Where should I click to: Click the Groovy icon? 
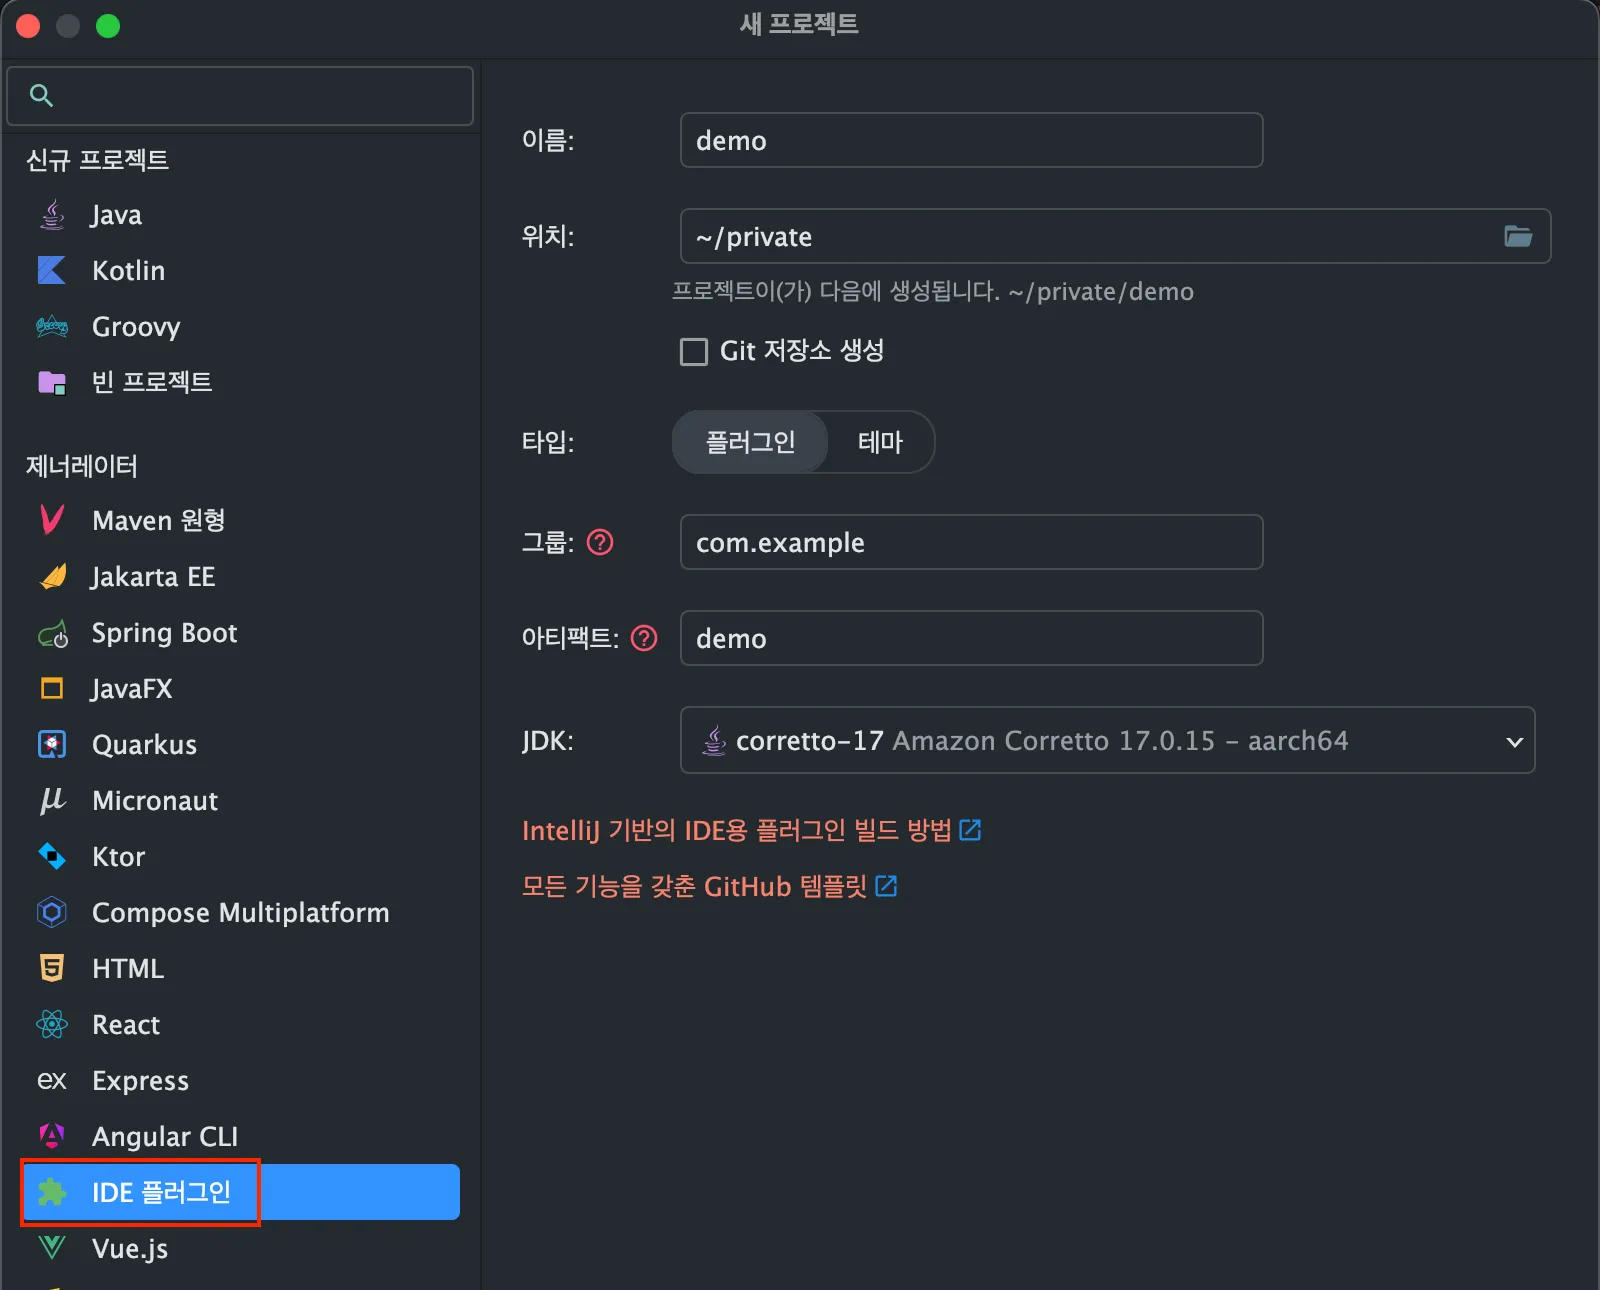coord(52,326)
